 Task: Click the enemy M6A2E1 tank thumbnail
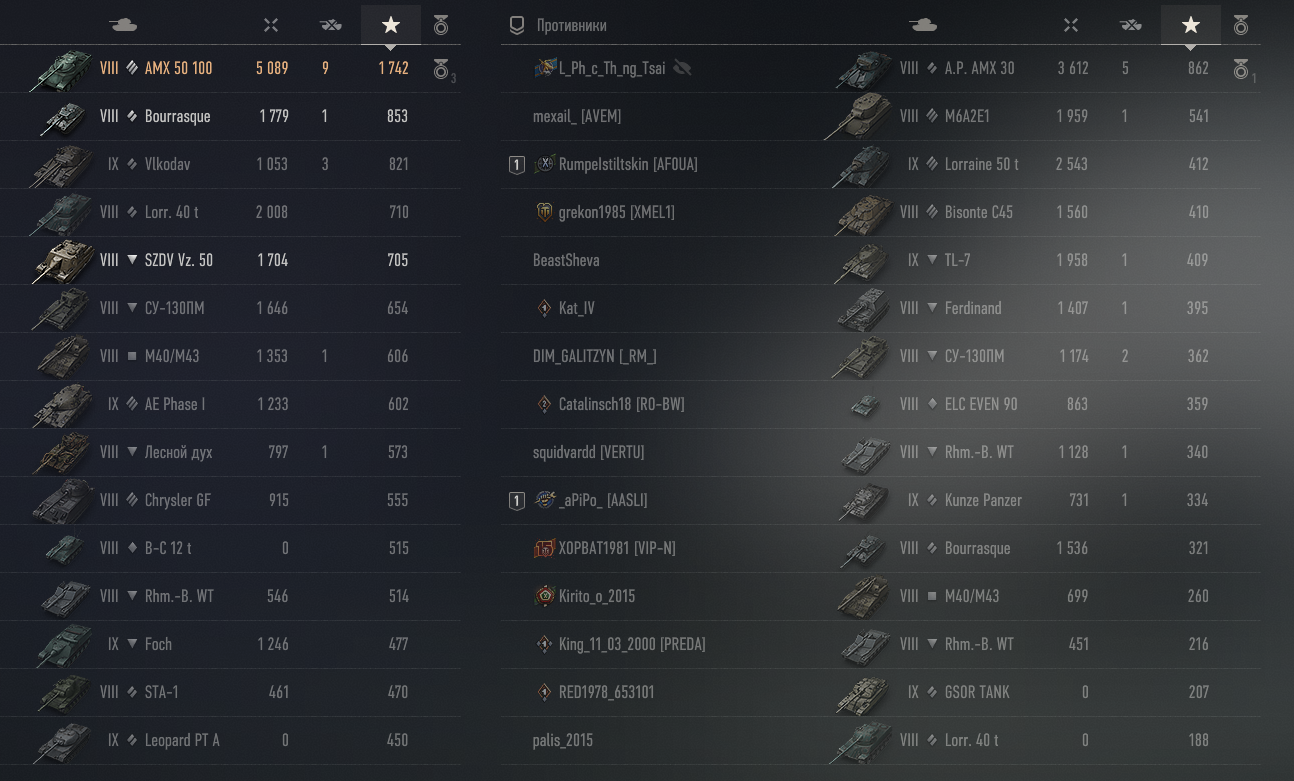pyautogui.click(x=859, y=116)
